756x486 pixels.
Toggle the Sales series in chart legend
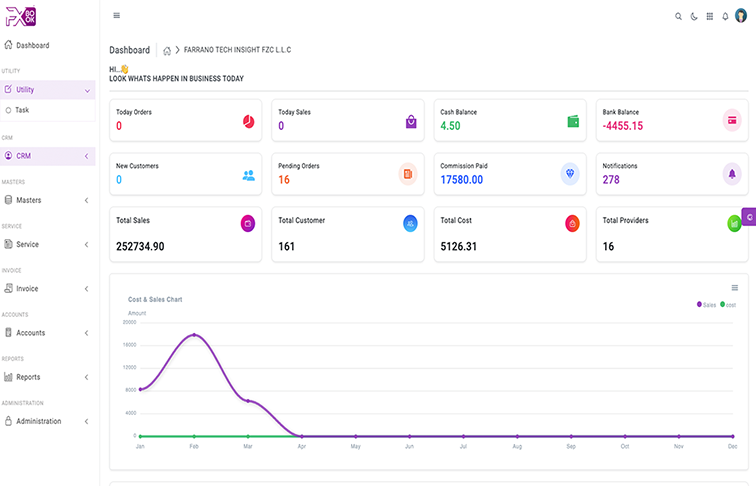pos(707,304)
